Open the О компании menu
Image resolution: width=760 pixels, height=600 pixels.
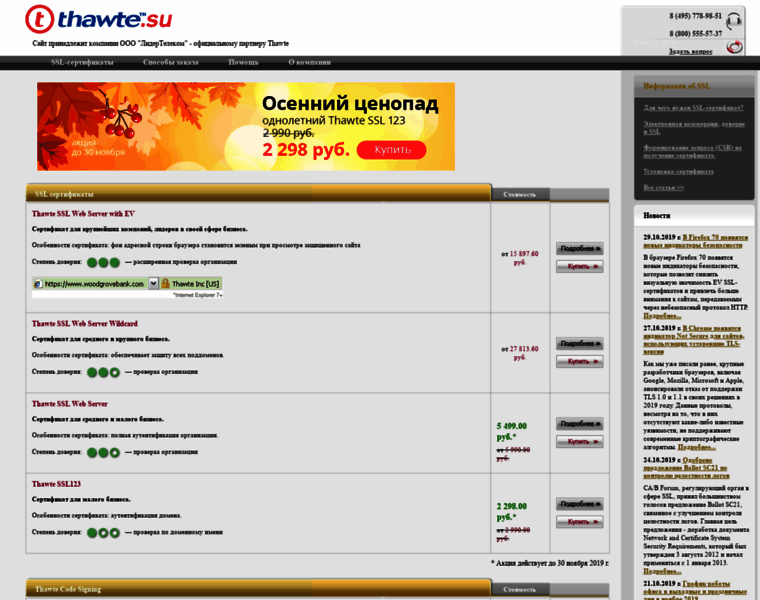point(310,62)
